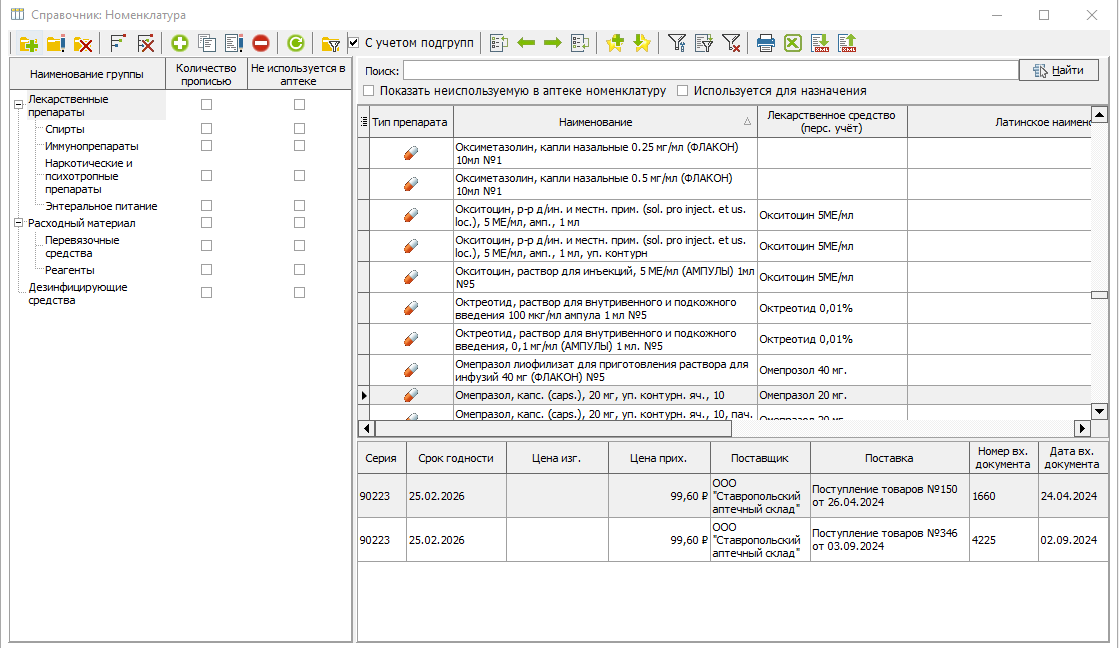Click the edit item document icon

pyautogui.click(x=234, y=44)
